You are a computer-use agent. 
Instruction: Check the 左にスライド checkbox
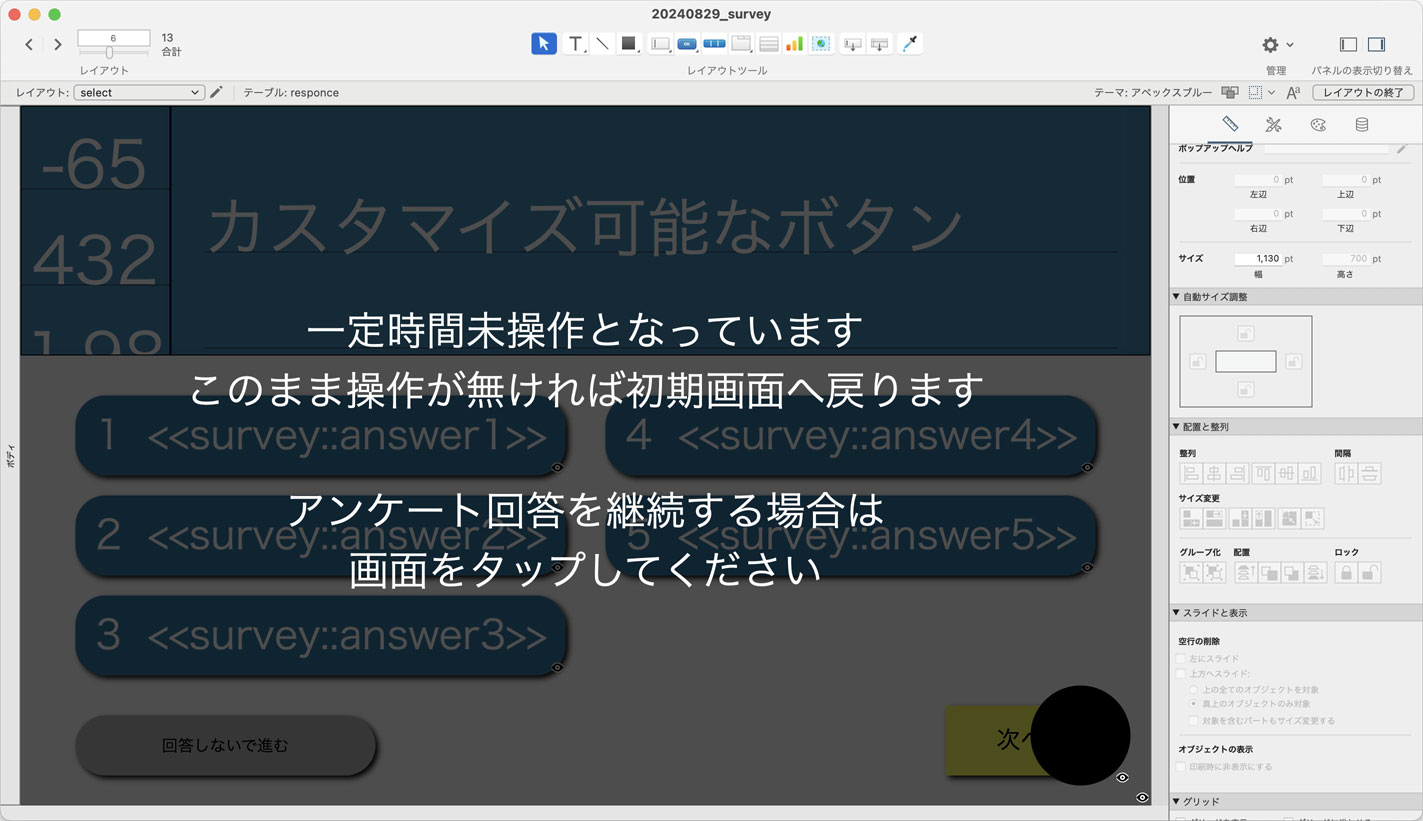[1181, 659]
